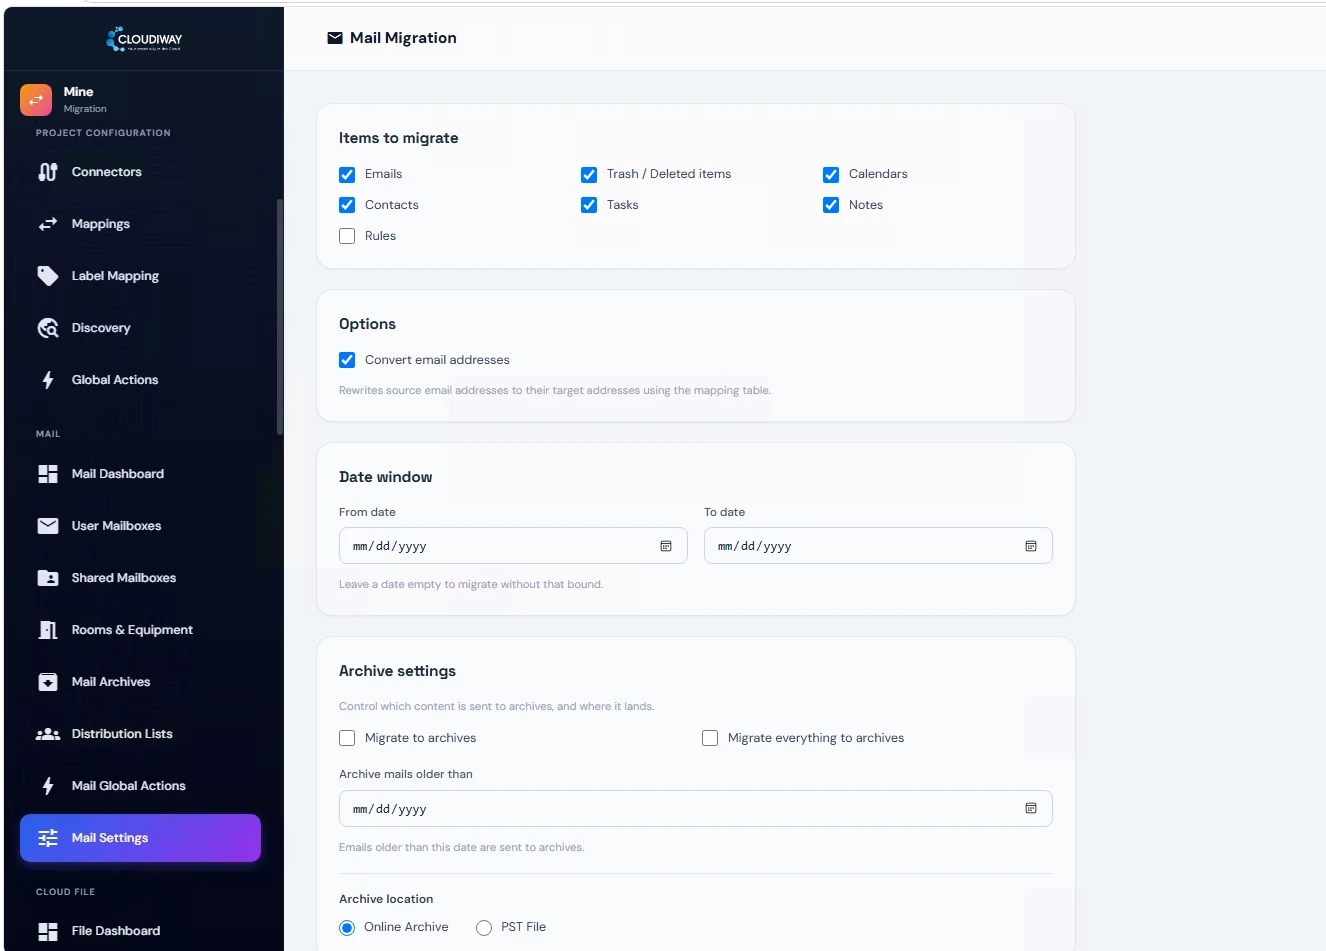This screenshot has height=951, width=1326.
Task: Click the Global Actions lightning icon
Action: (48, 380)
